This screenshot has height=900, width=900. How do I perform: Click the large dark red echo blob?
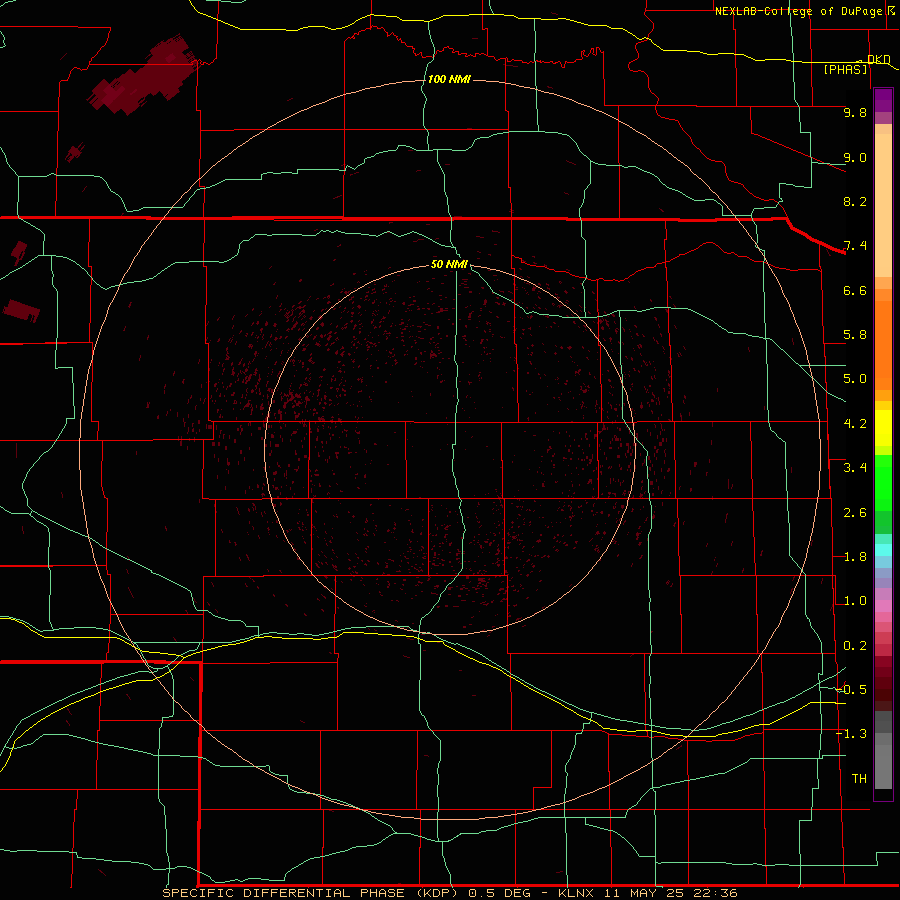pos(143,77)
